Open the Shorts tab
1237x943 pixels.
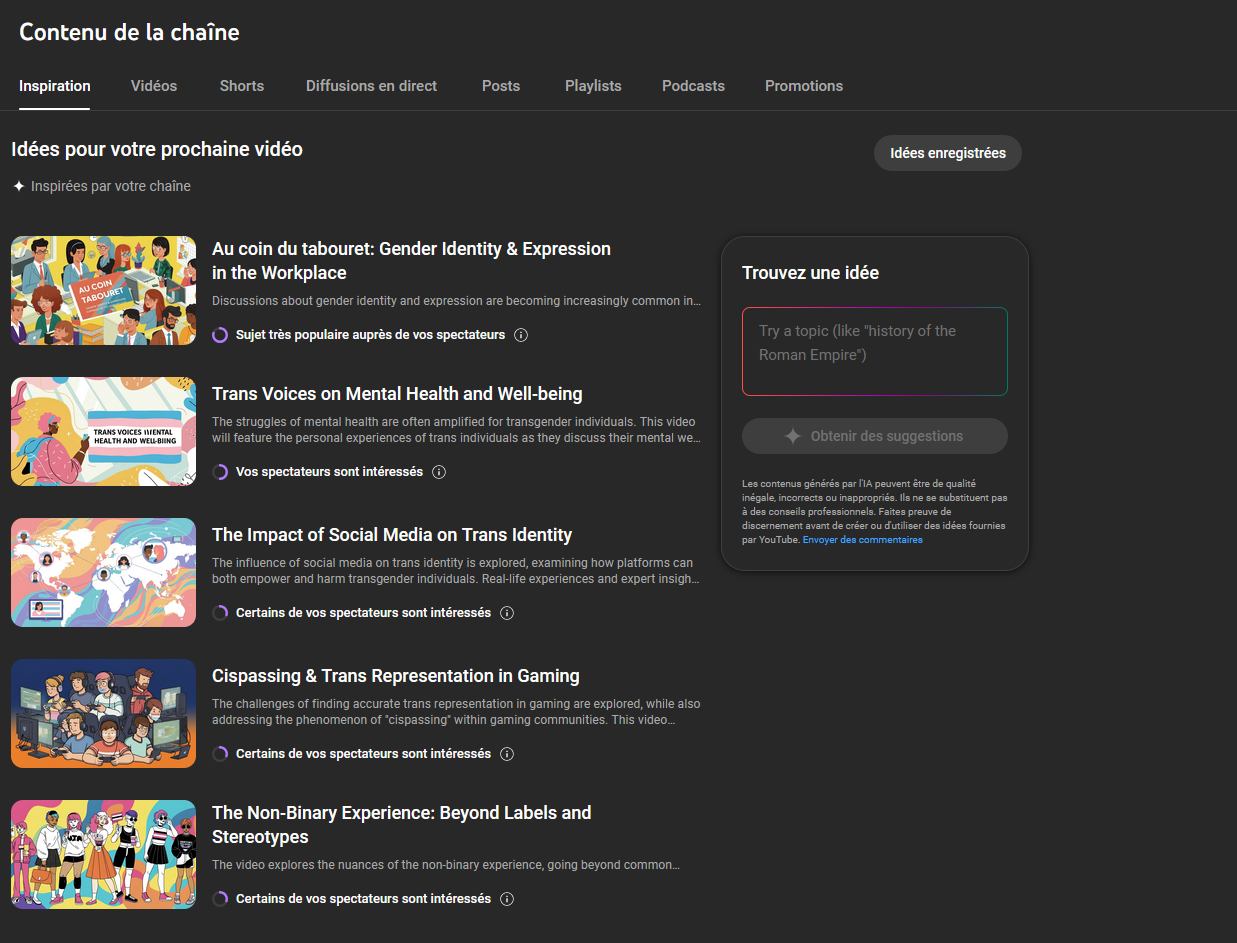coord(242,86)
